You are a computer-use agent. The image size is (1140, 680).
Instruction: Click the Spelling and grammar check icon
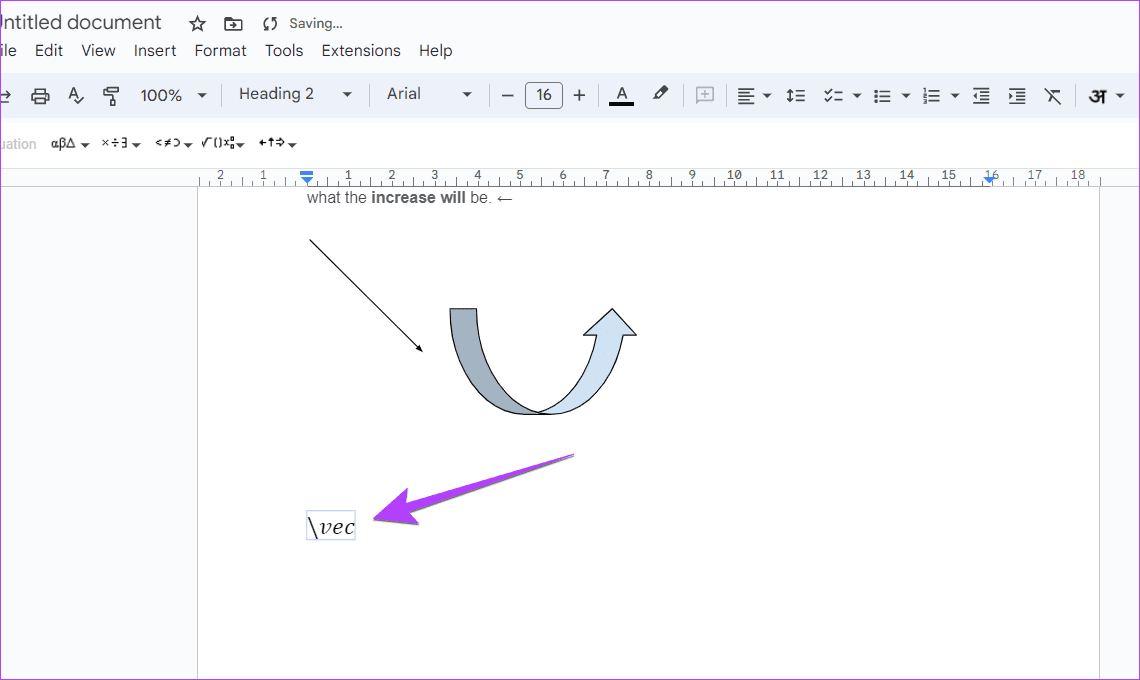(76, 95)
